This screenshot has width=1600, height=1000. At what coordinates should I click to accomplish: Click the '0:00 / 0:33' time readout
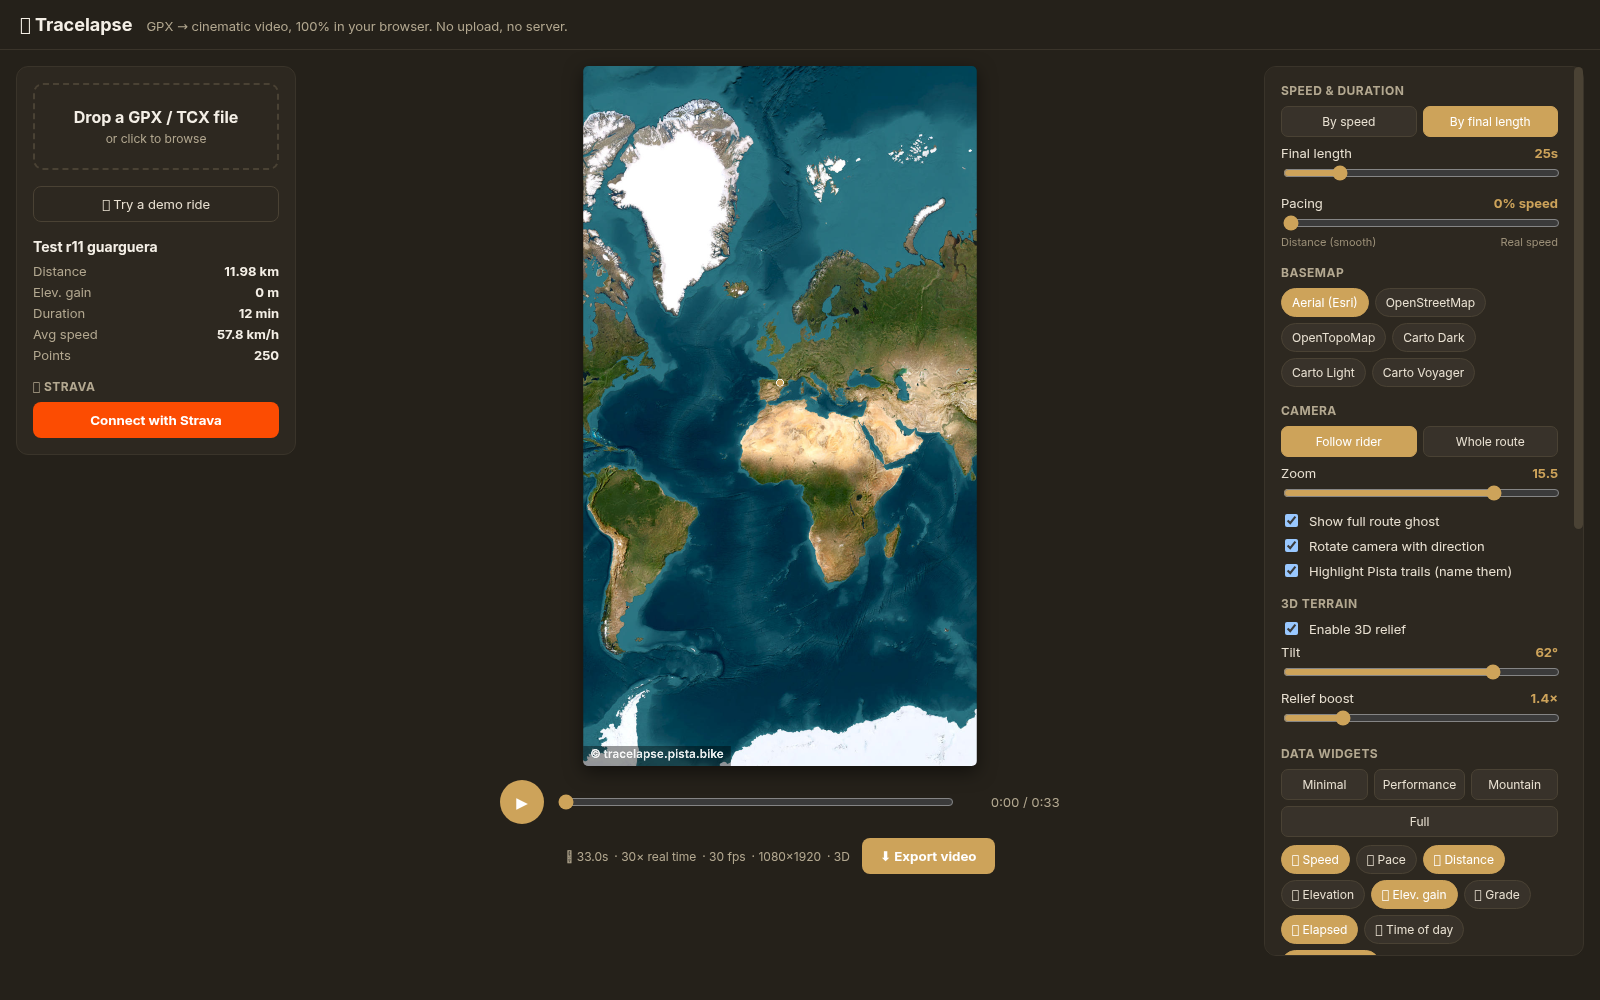pos(1025,803)
